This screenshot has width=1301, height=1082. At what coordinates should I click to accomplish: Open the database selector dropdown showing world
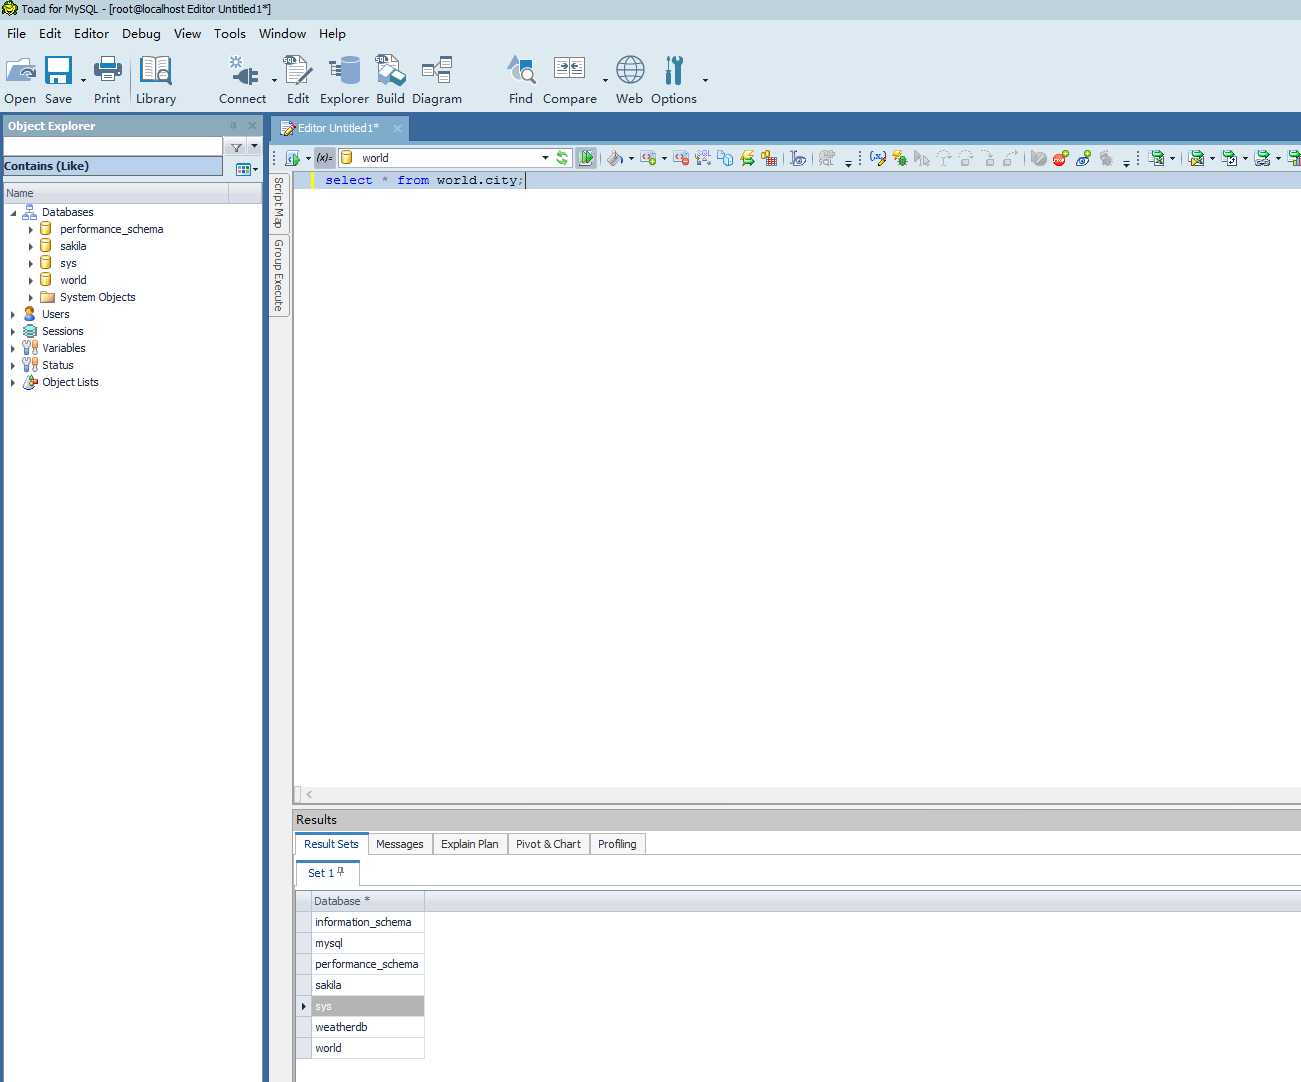pos(545,158)
